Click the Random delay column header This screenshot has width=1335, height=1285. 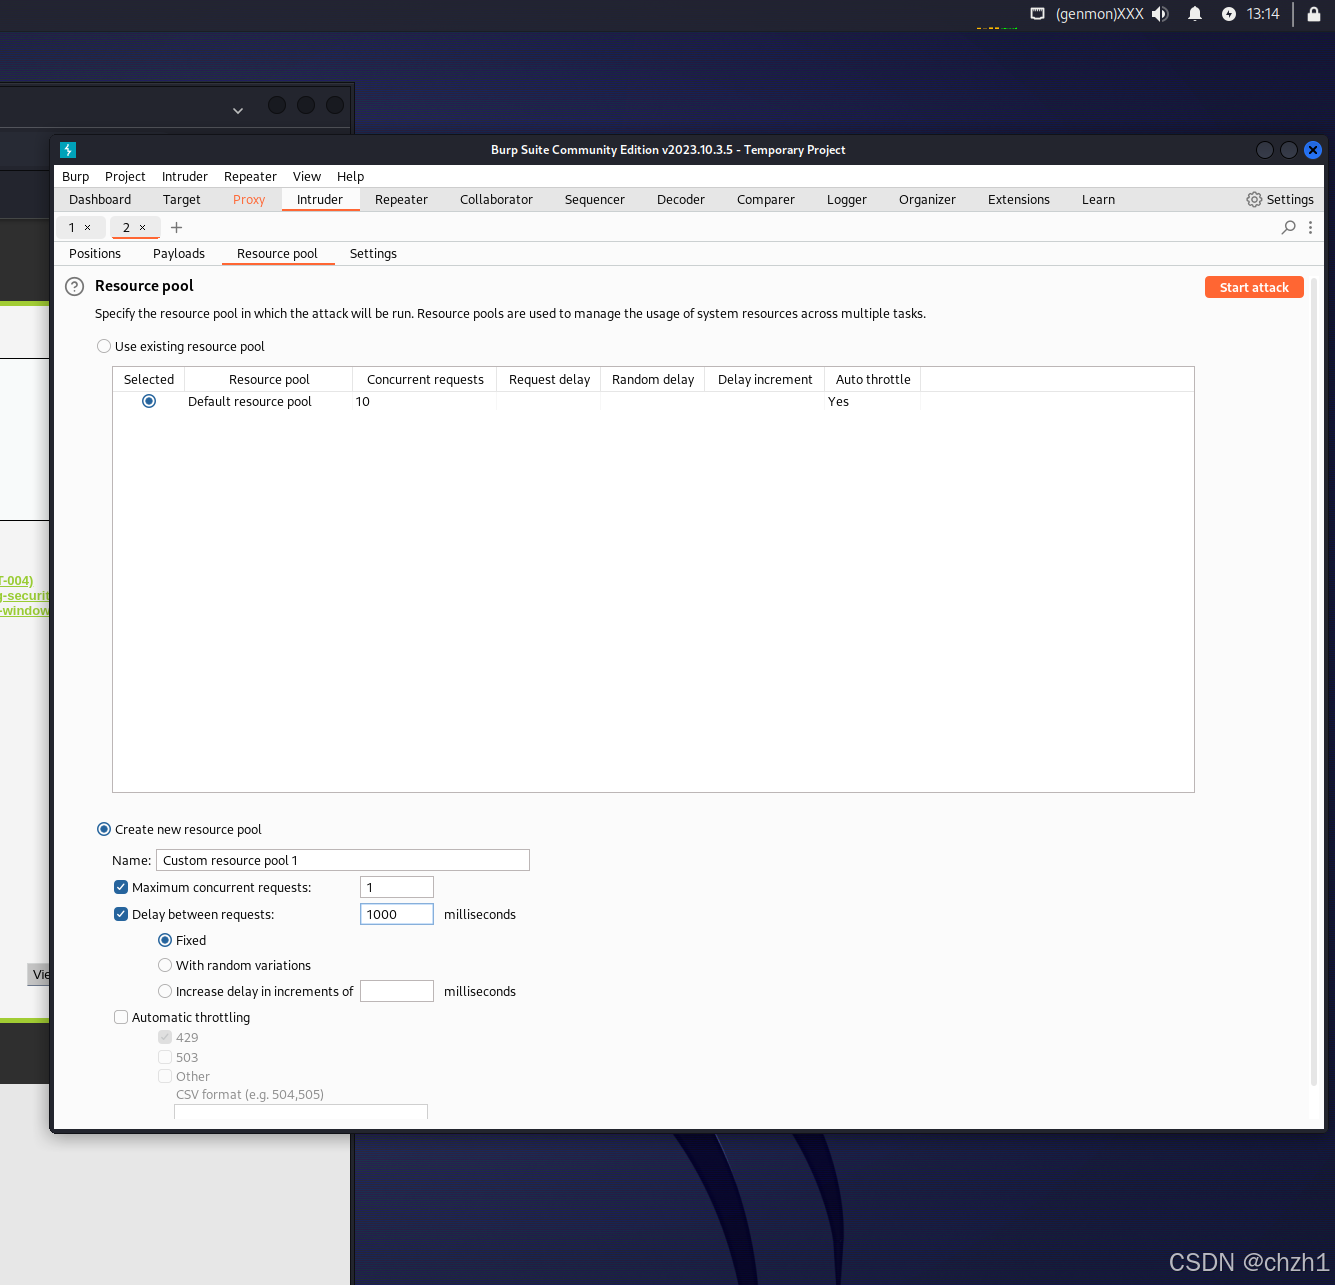(653, 380)
